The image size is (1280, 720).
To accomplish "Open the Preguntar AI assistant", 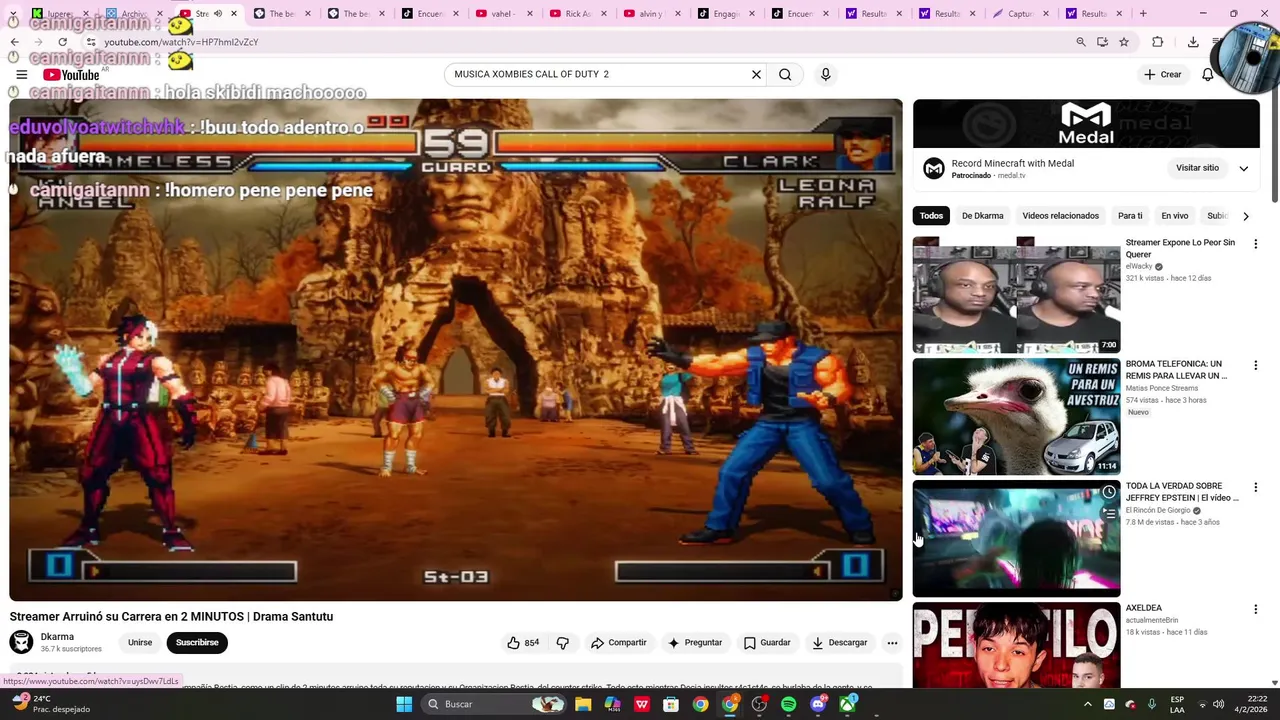I will click(695, 643).
